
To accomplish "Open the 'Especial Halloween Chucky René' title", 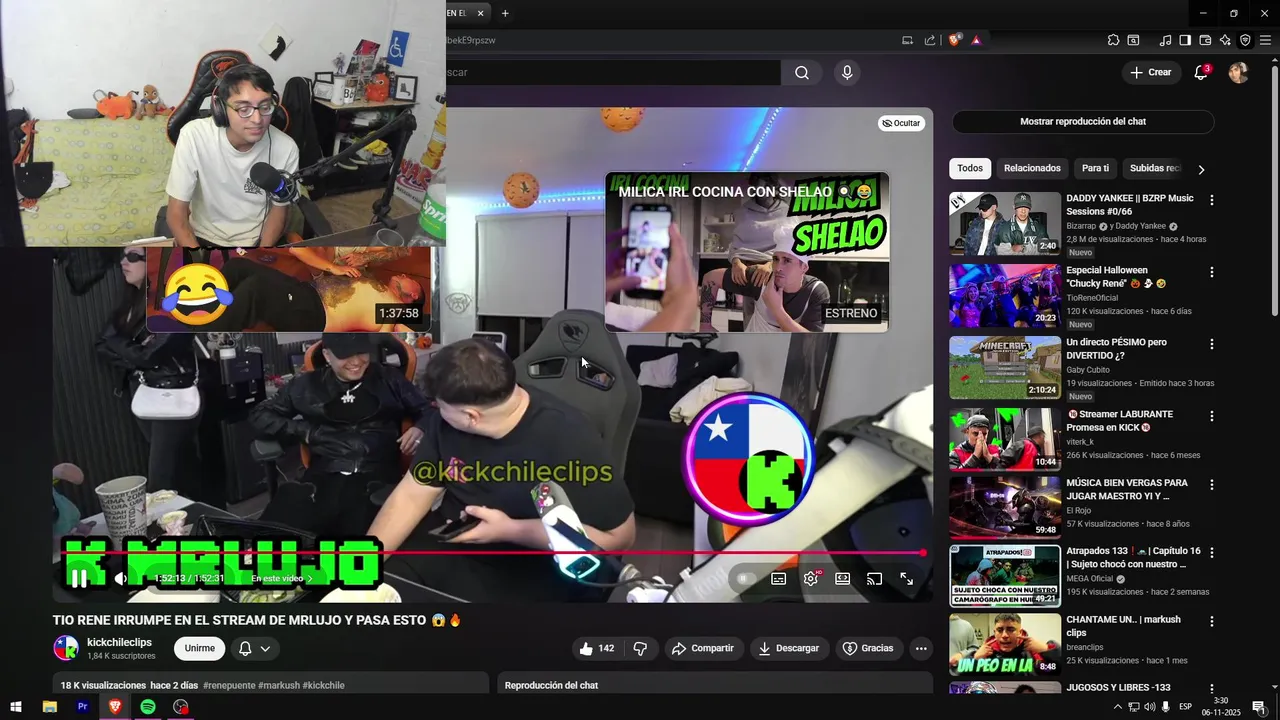I will coord(1116,277).
